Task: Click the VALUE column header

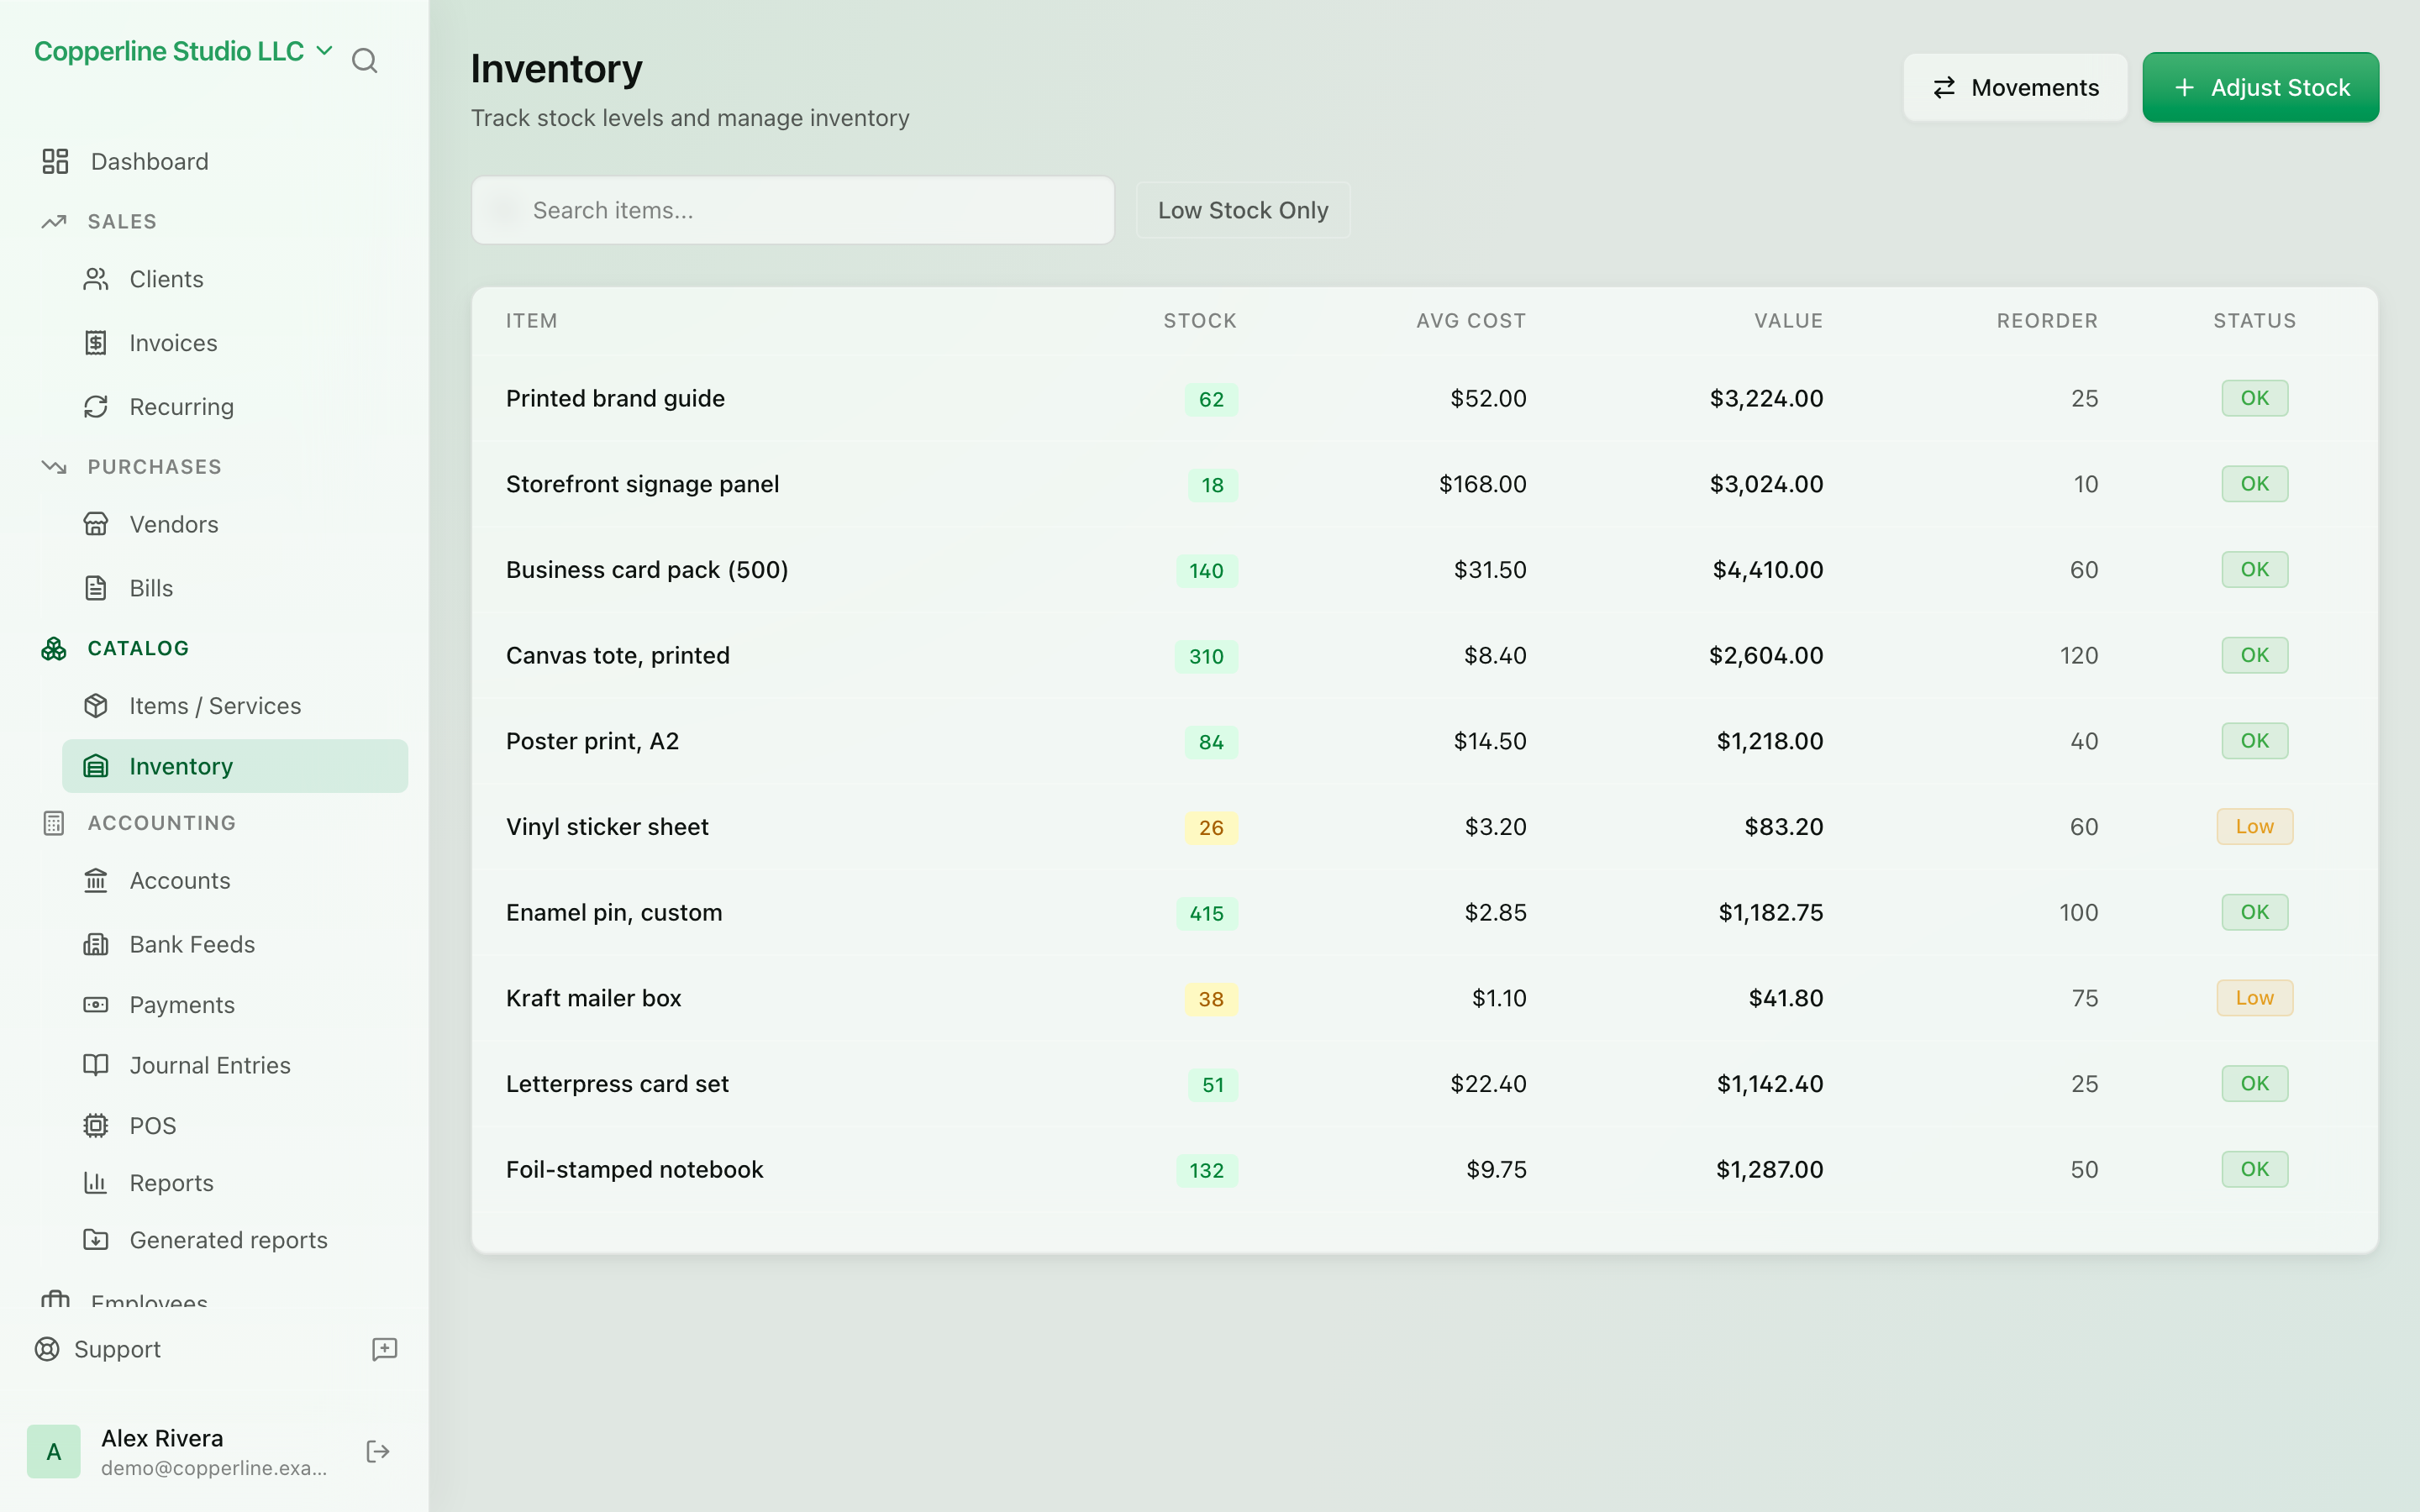Action: [1788, 321]
